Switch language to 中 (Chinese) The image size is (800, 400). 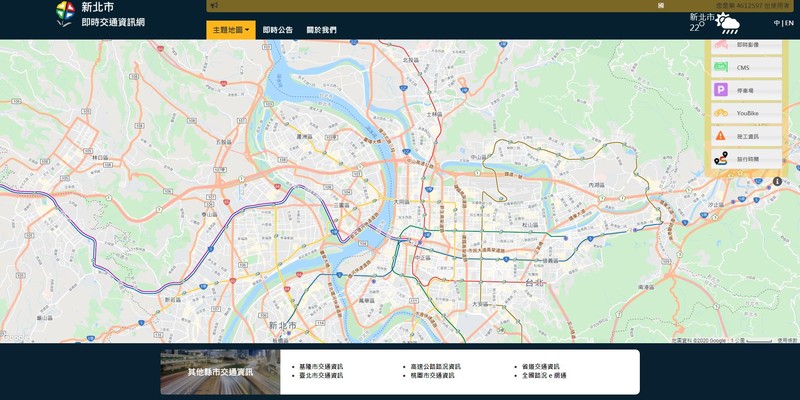click(x=777, y=23)
